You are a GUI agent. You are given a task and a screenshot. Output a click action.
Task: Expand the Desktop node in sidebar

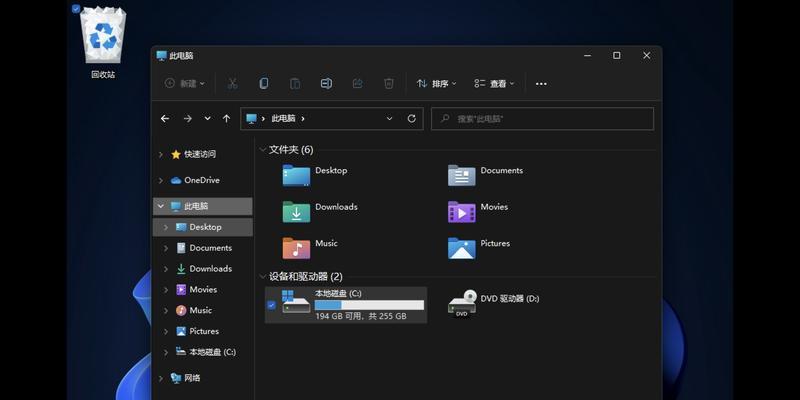[x=166, y=227]
